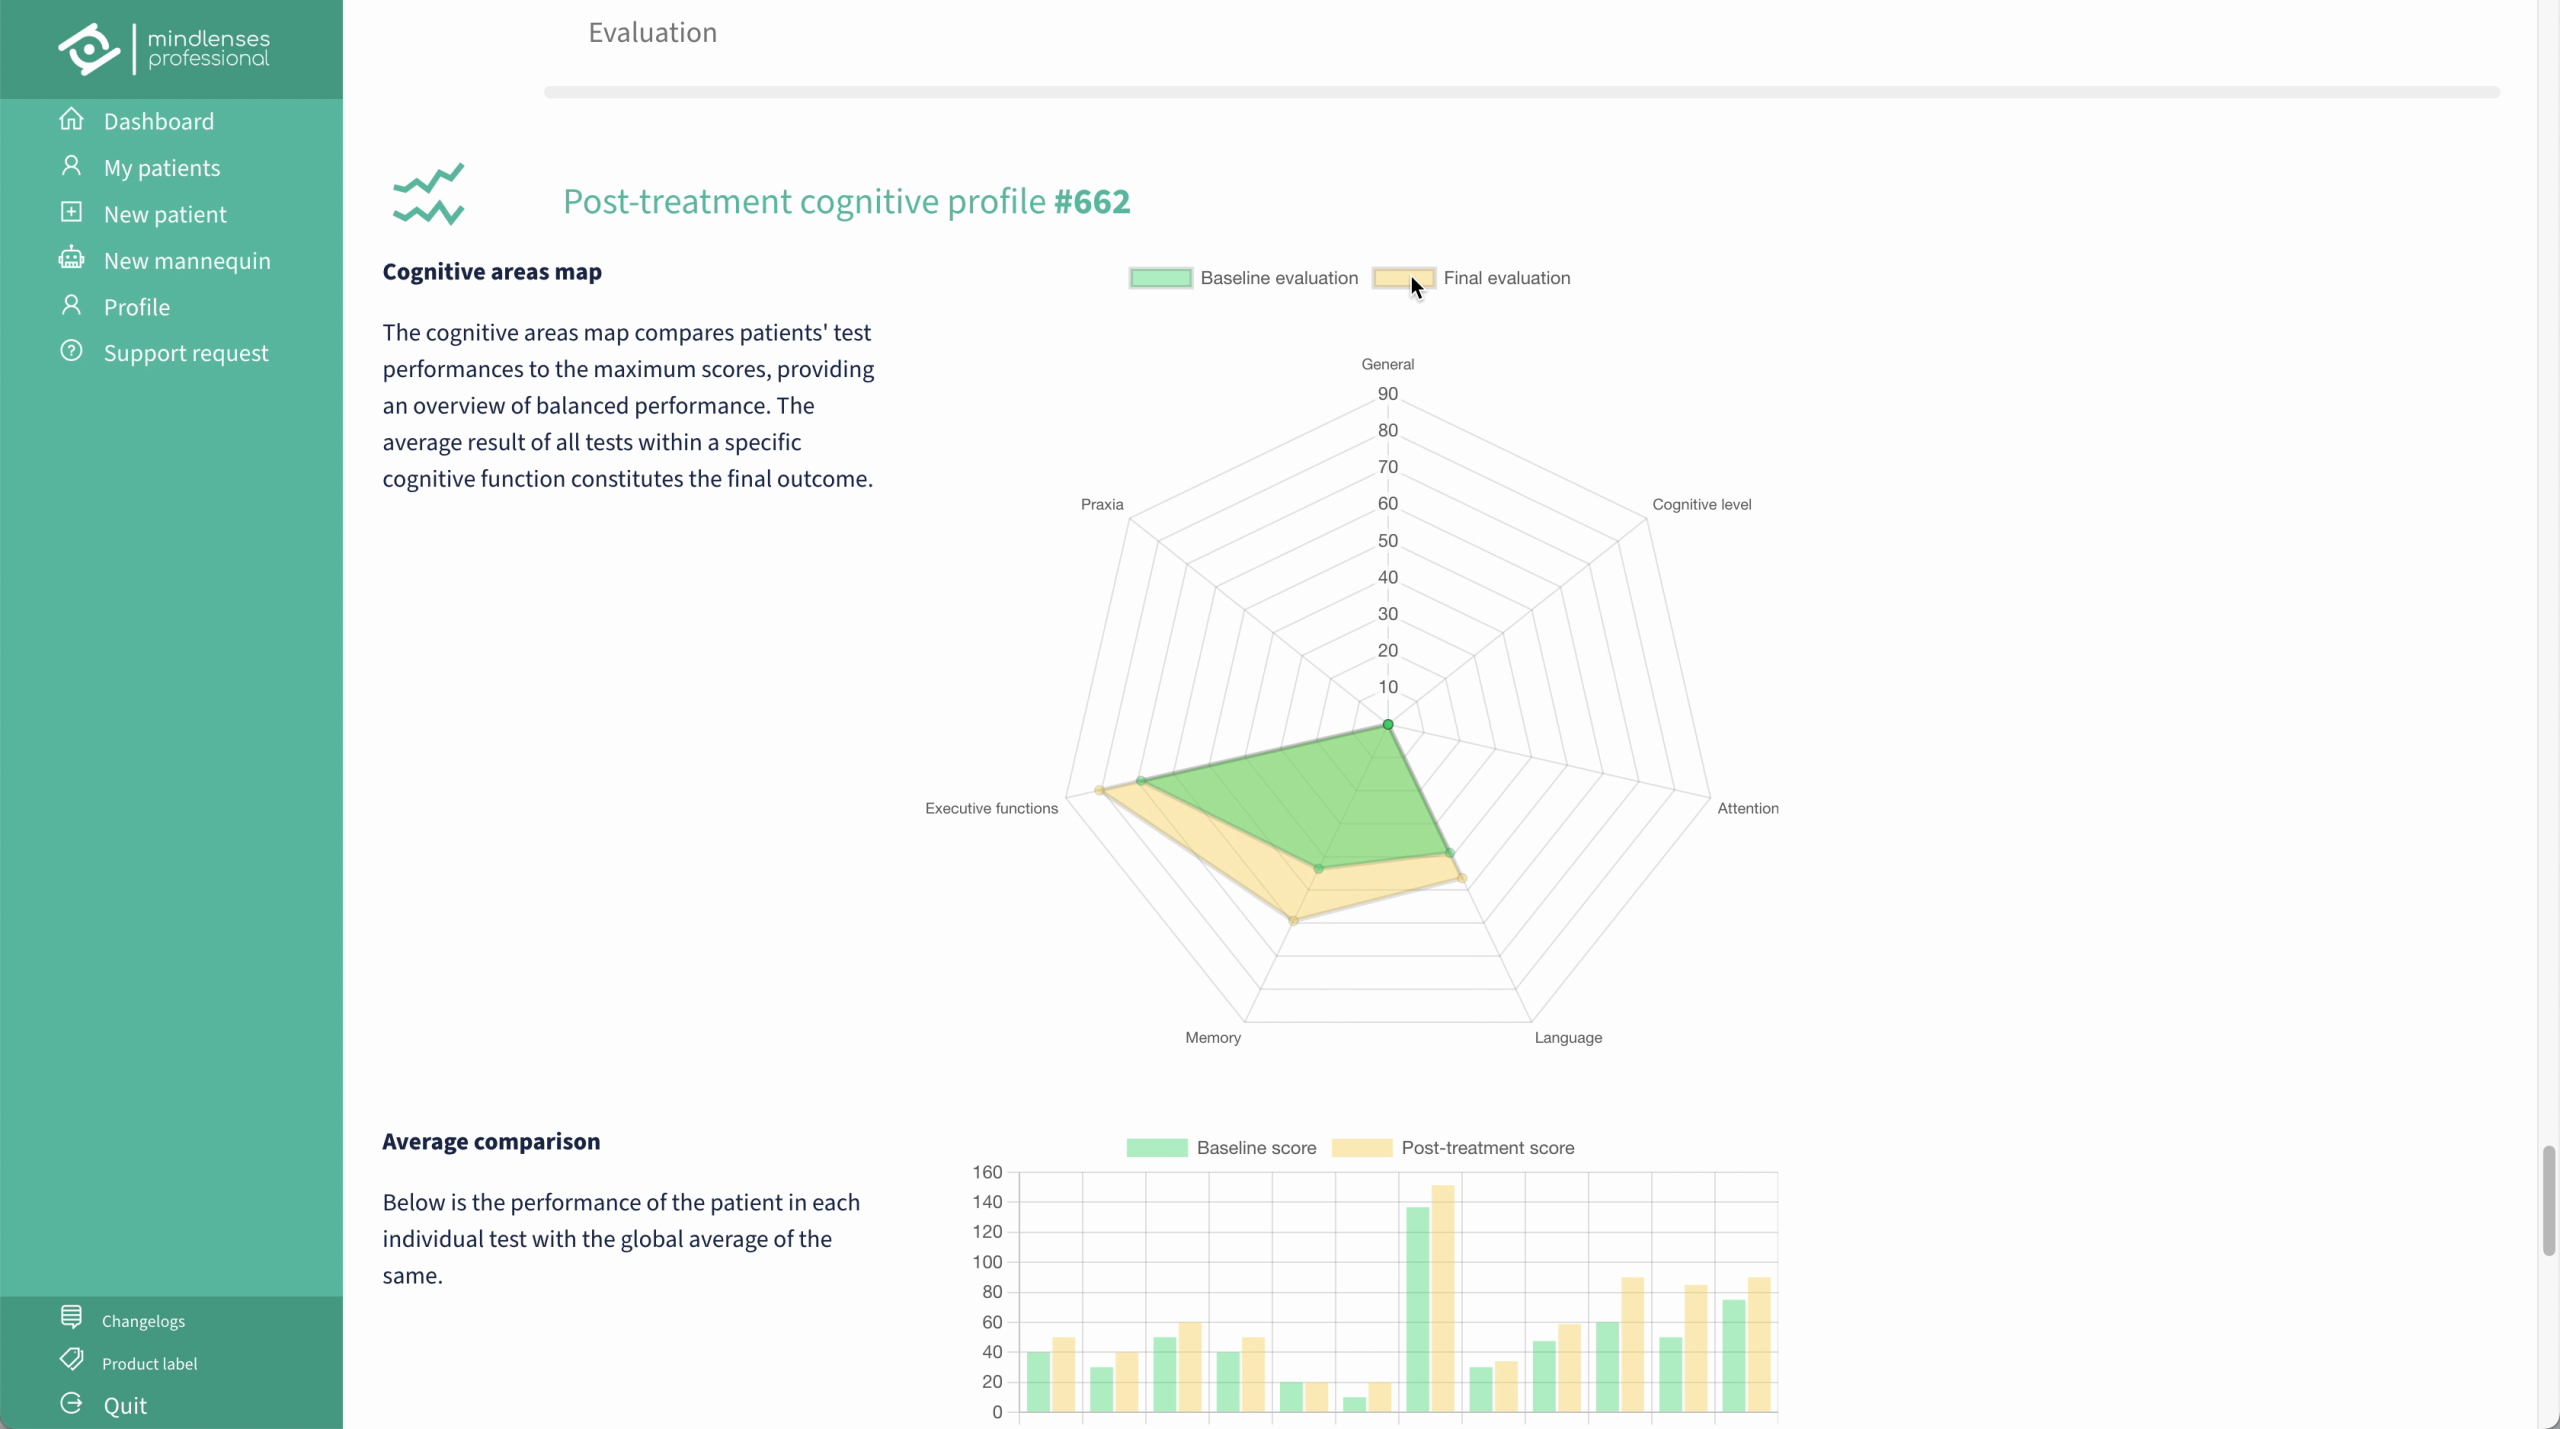Click the New patient plus icon

71,213
